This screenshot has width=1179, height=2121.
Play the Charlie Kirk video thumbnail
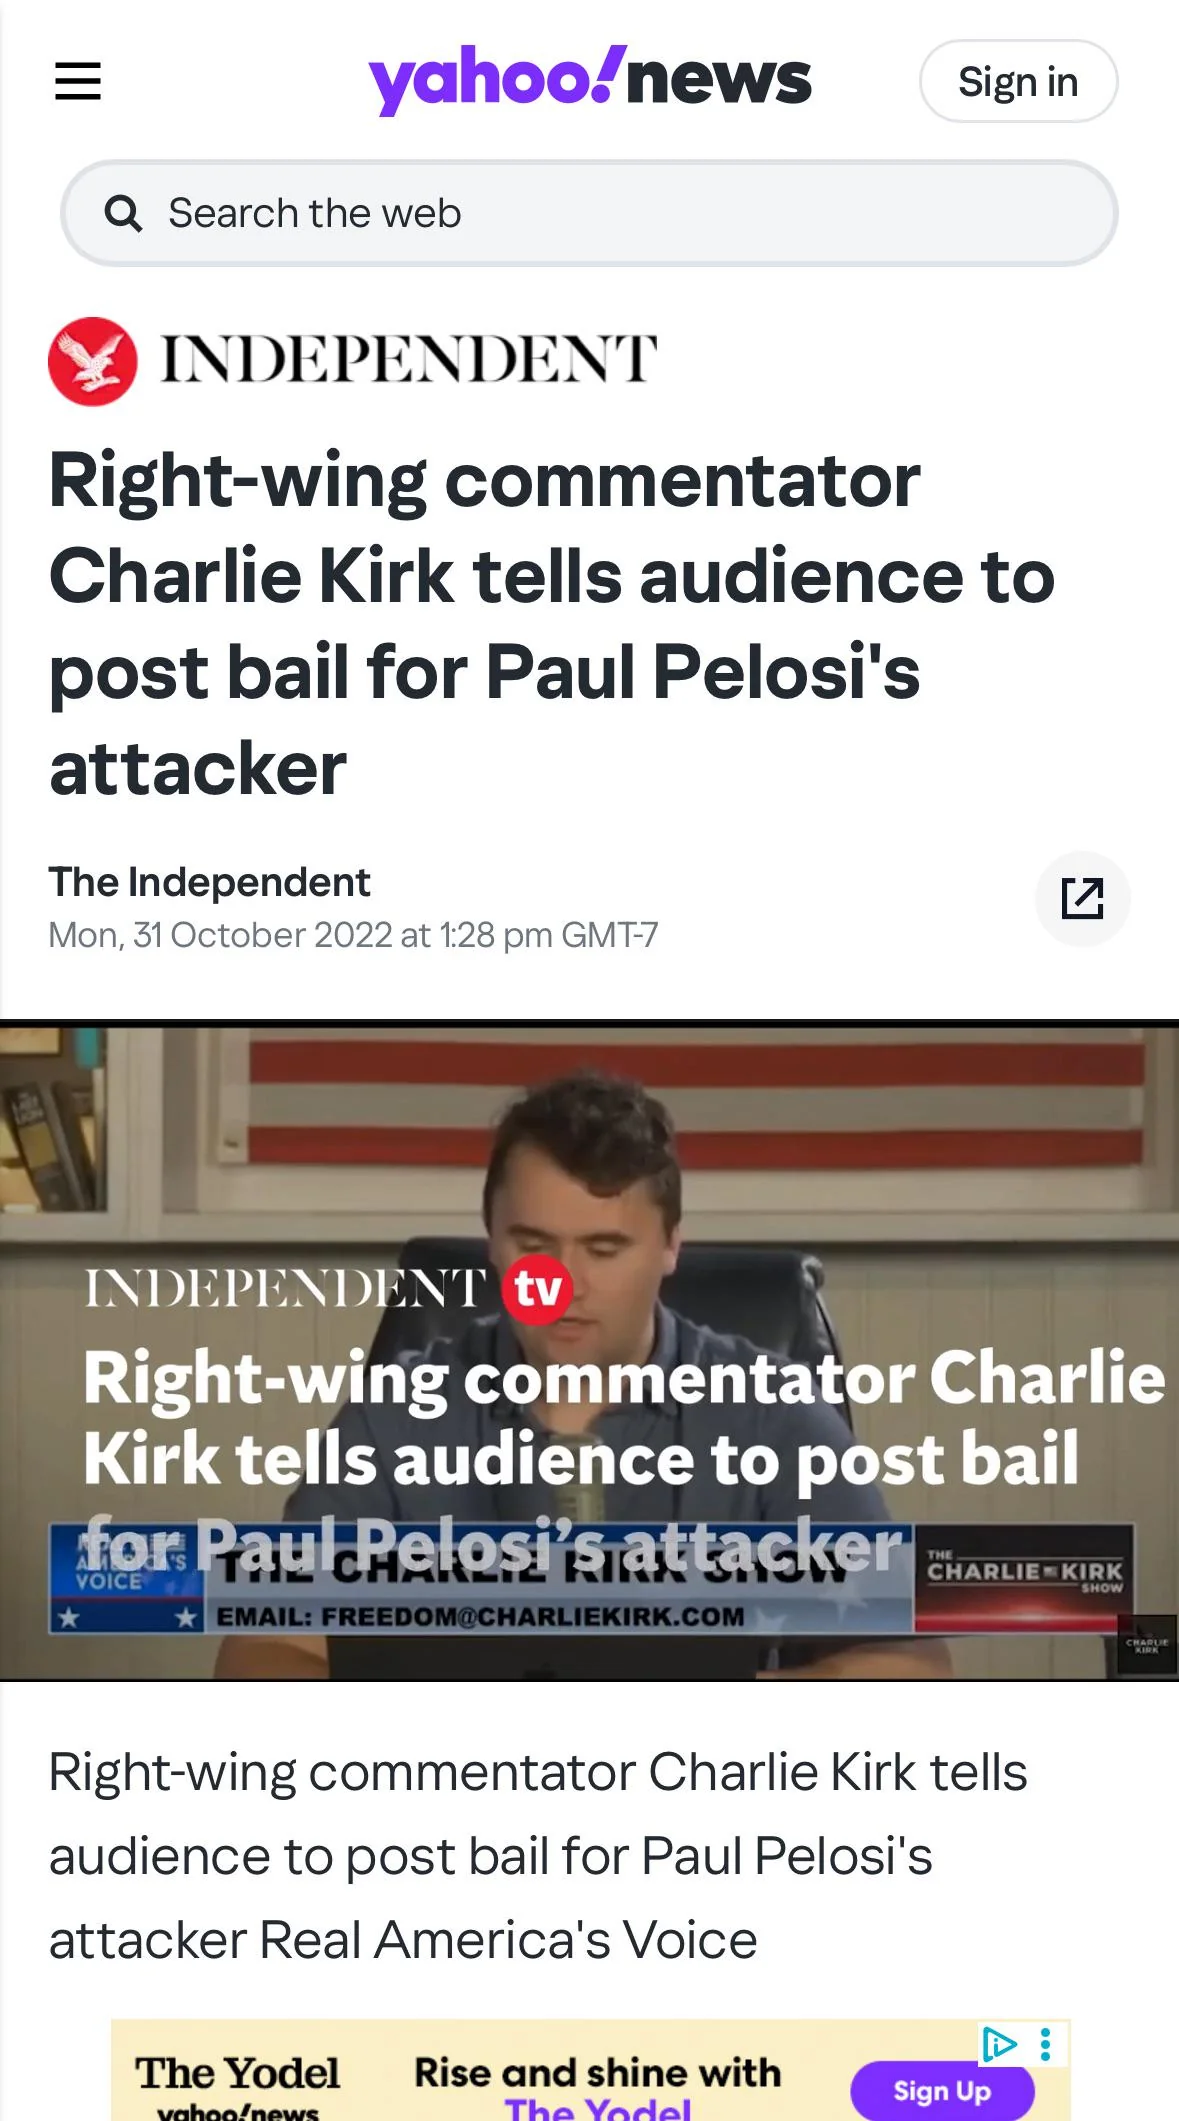[589, 1350]
